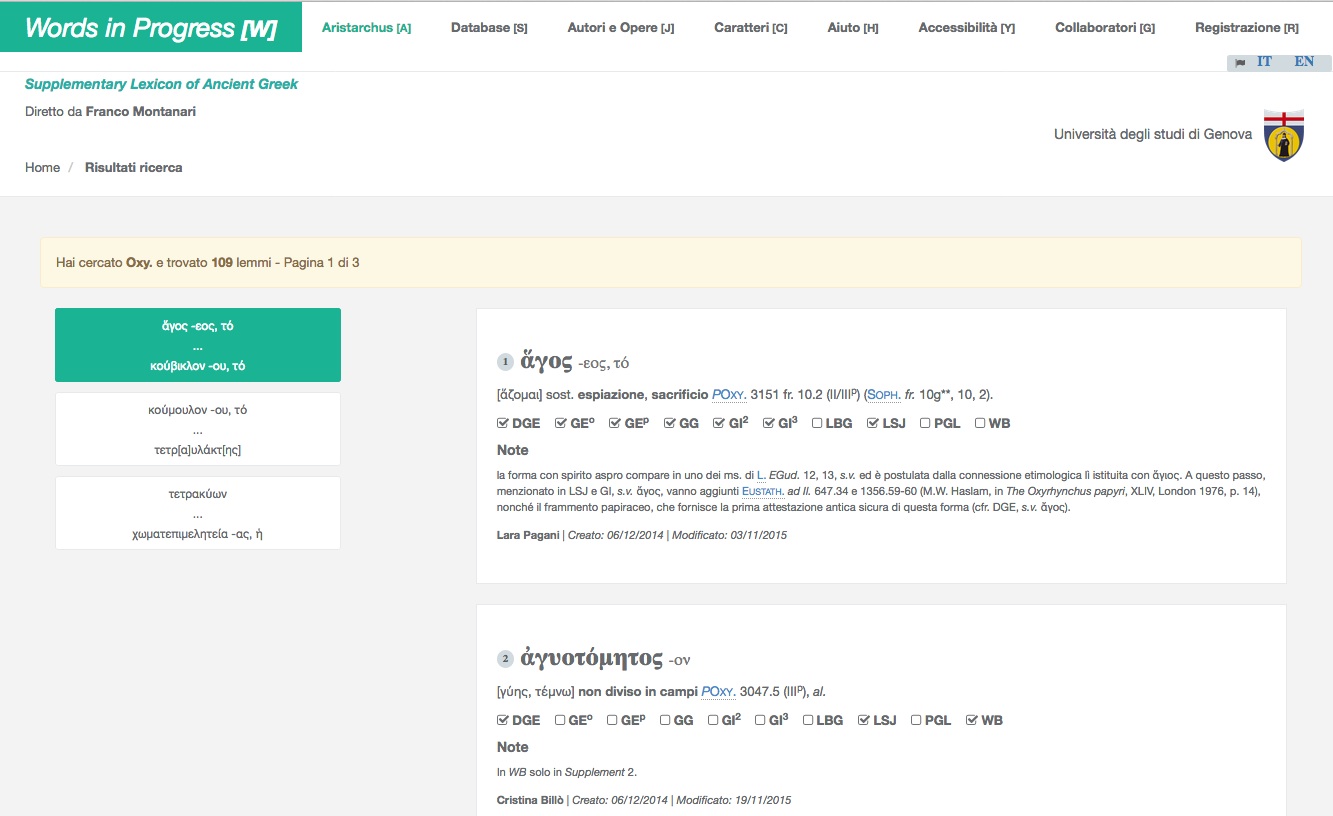Open the Accessibilità [Y] menu item
This screenshot has height=816, width=1333.
pyautogui.click(x=967, y=28)
